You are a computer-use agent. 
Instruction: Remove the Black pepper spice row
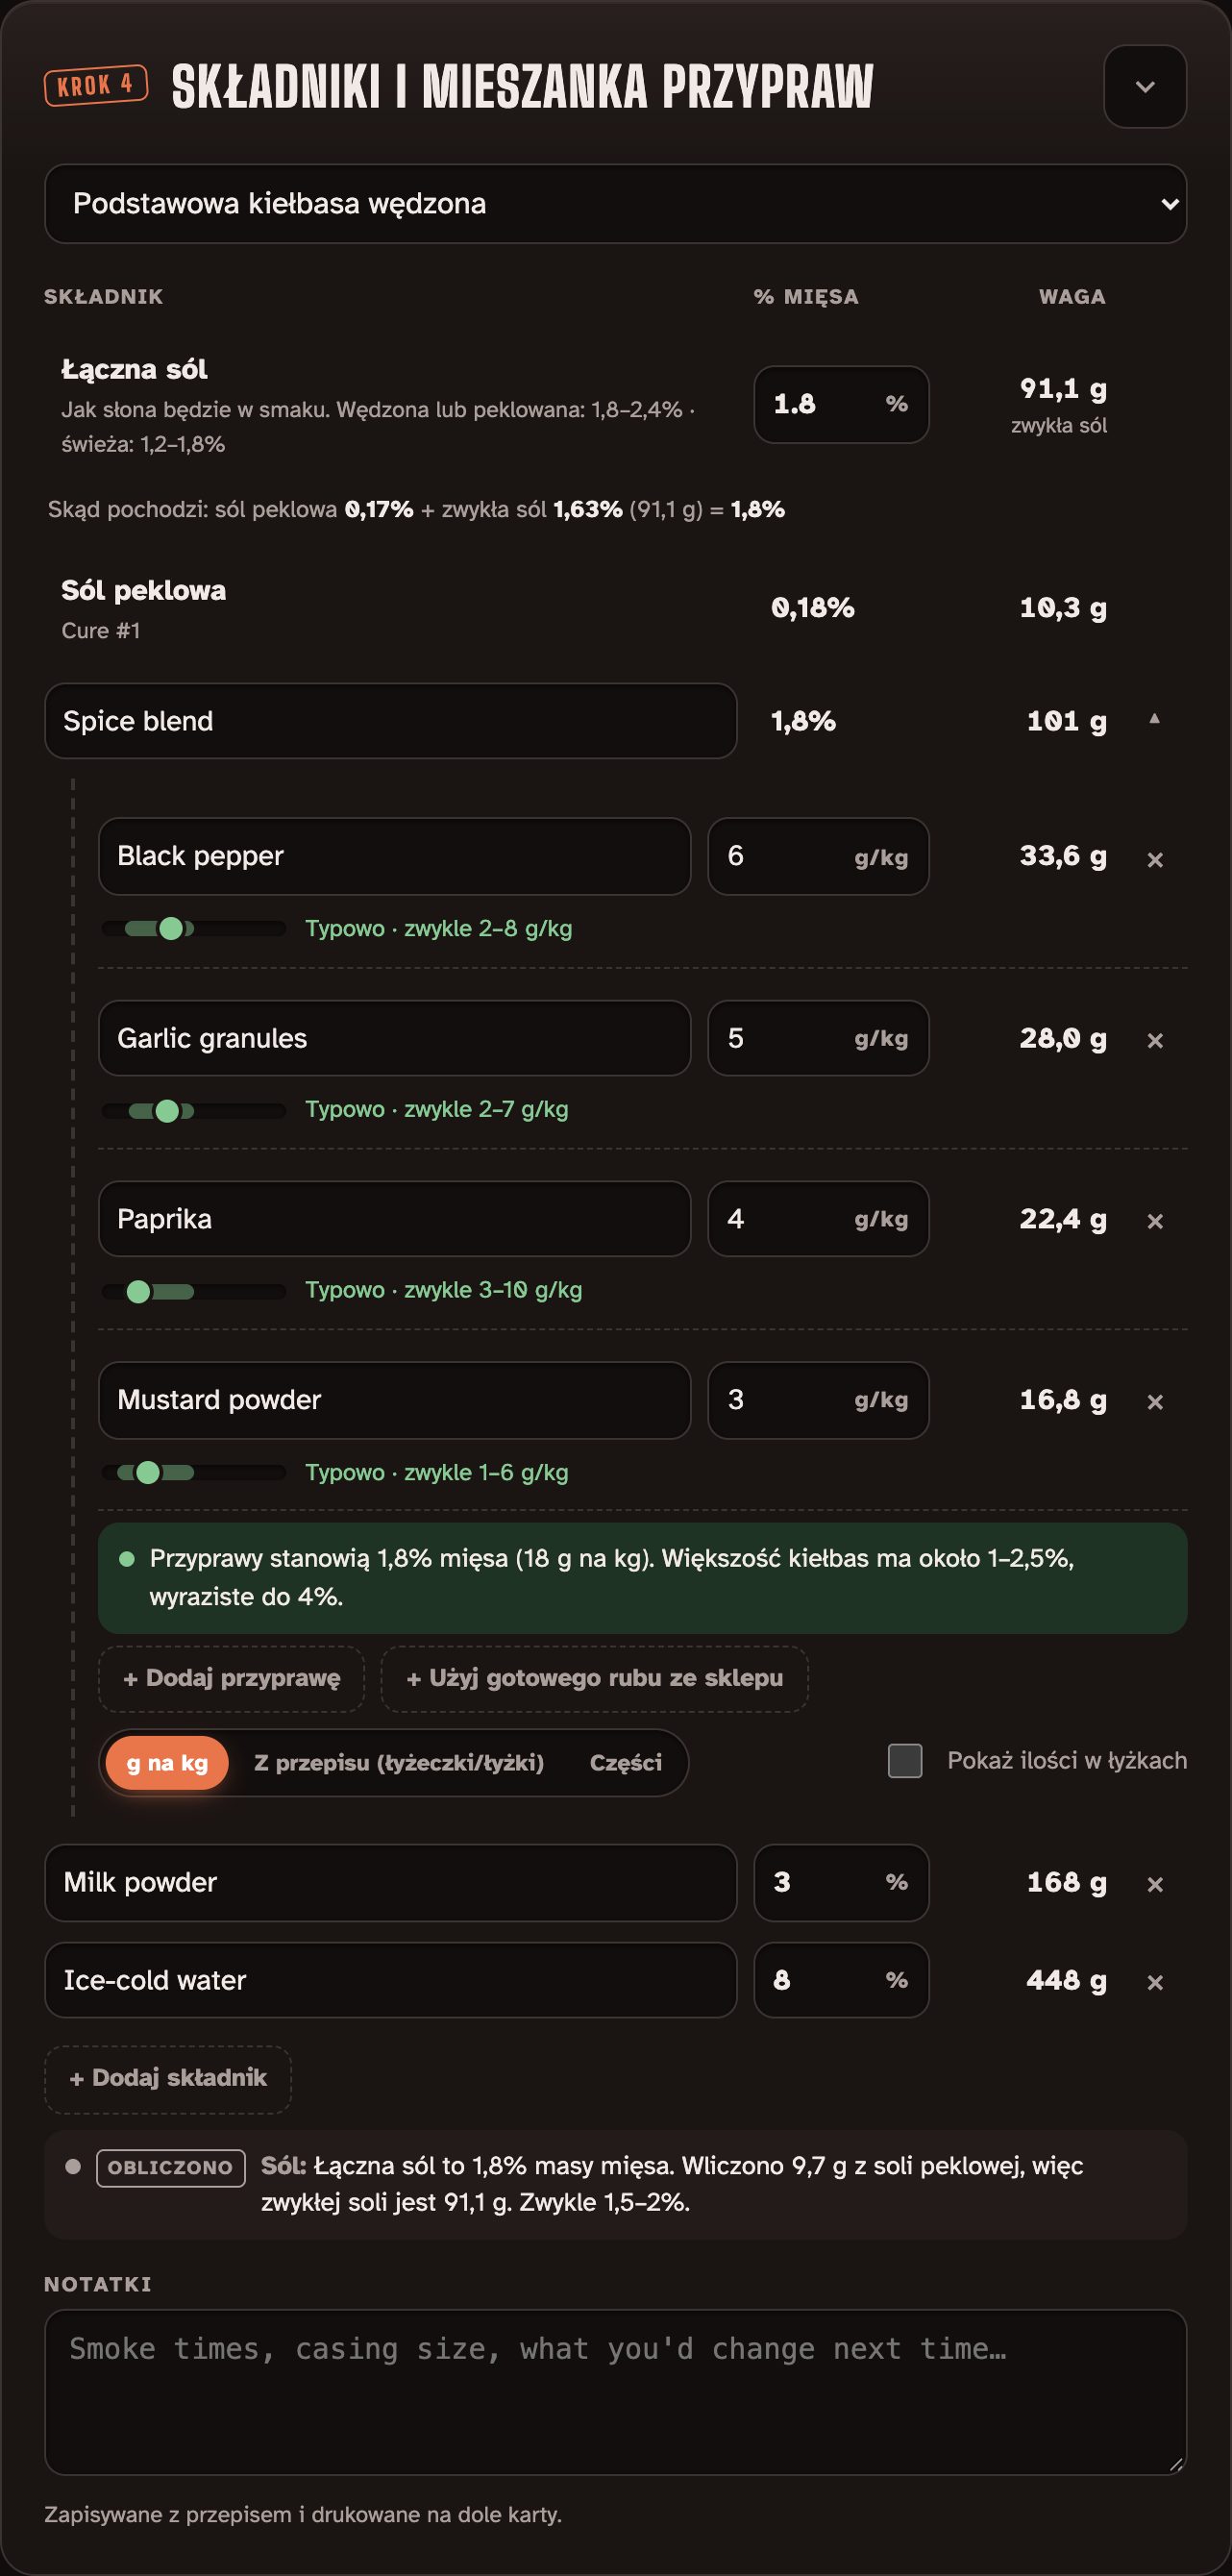pyautogui.click(x=1155, y=859)
